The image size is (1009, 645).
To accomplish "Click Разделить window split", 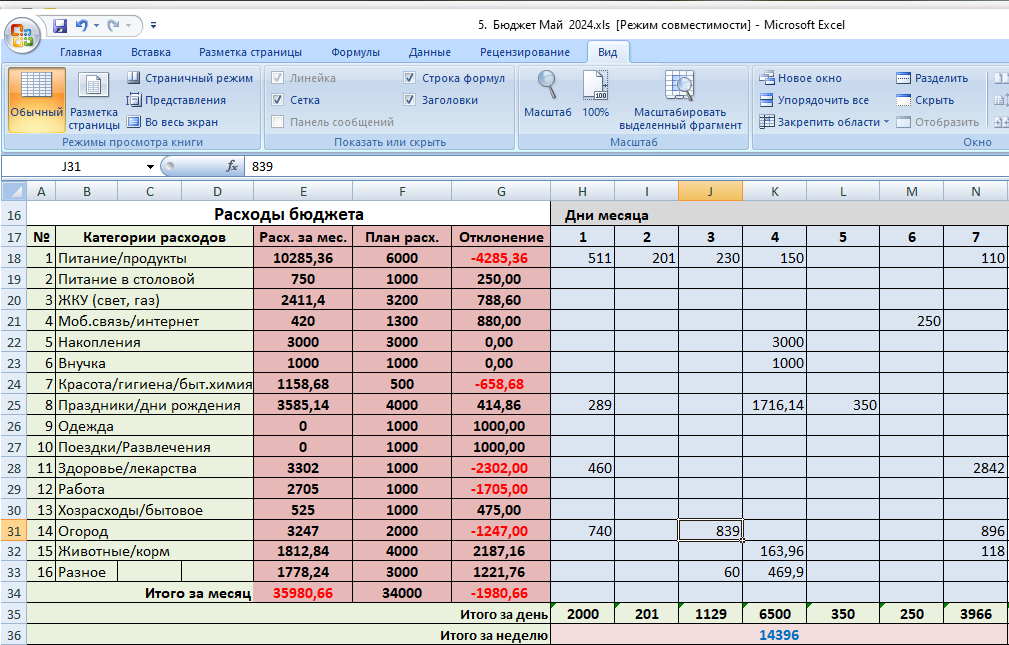I will coord(932,78).
